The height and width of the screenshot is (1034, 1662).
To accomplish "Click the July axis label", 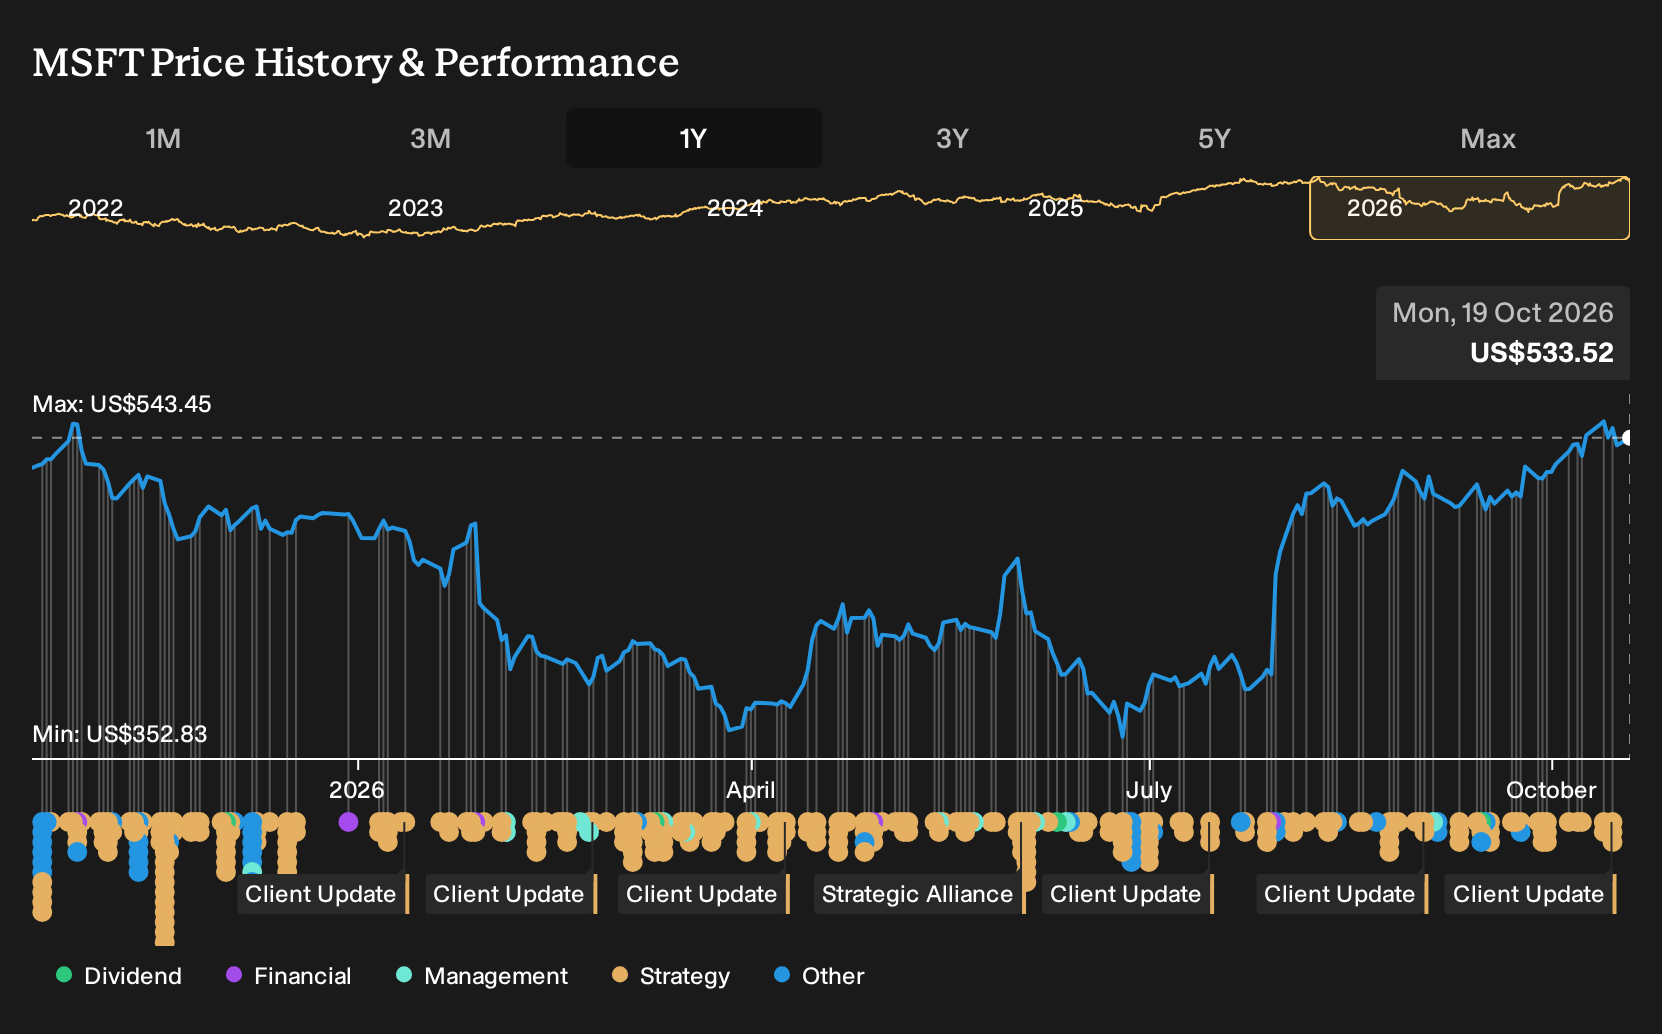I will click(x=1149, y=790).
